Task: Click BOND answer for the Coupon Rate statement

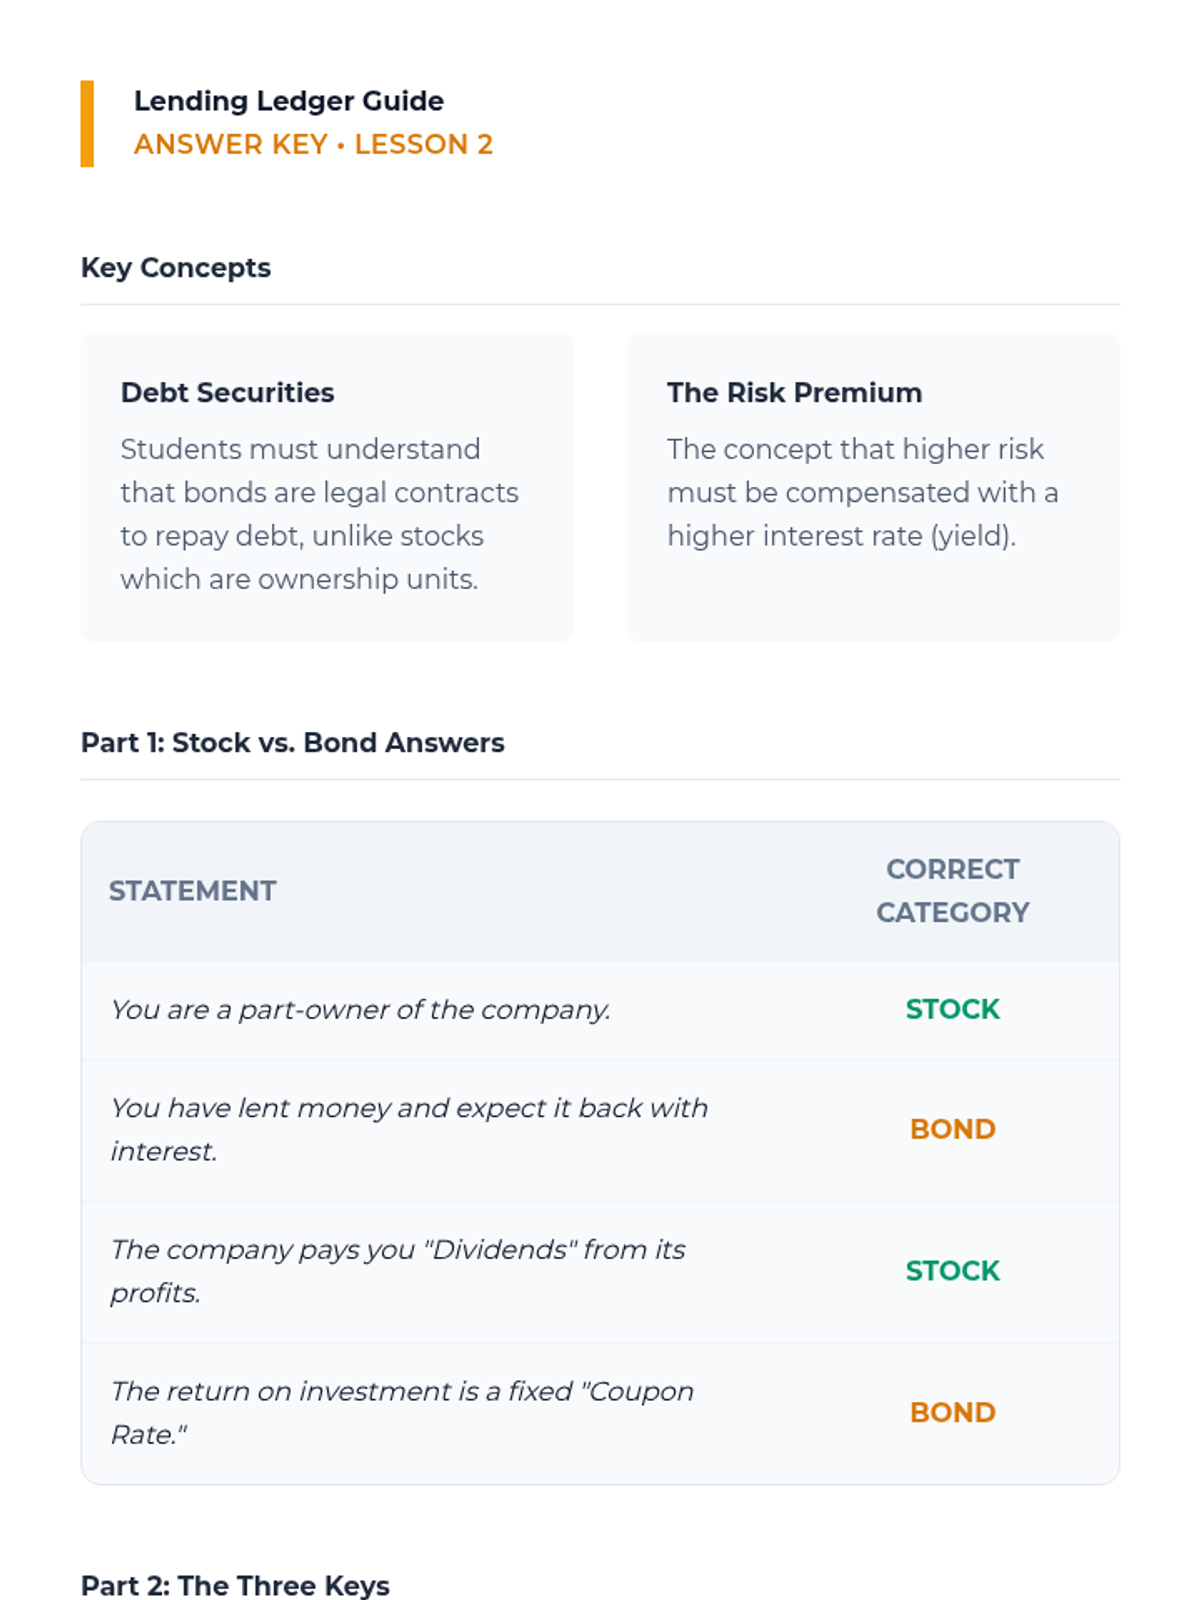Action: [952, 1412]
